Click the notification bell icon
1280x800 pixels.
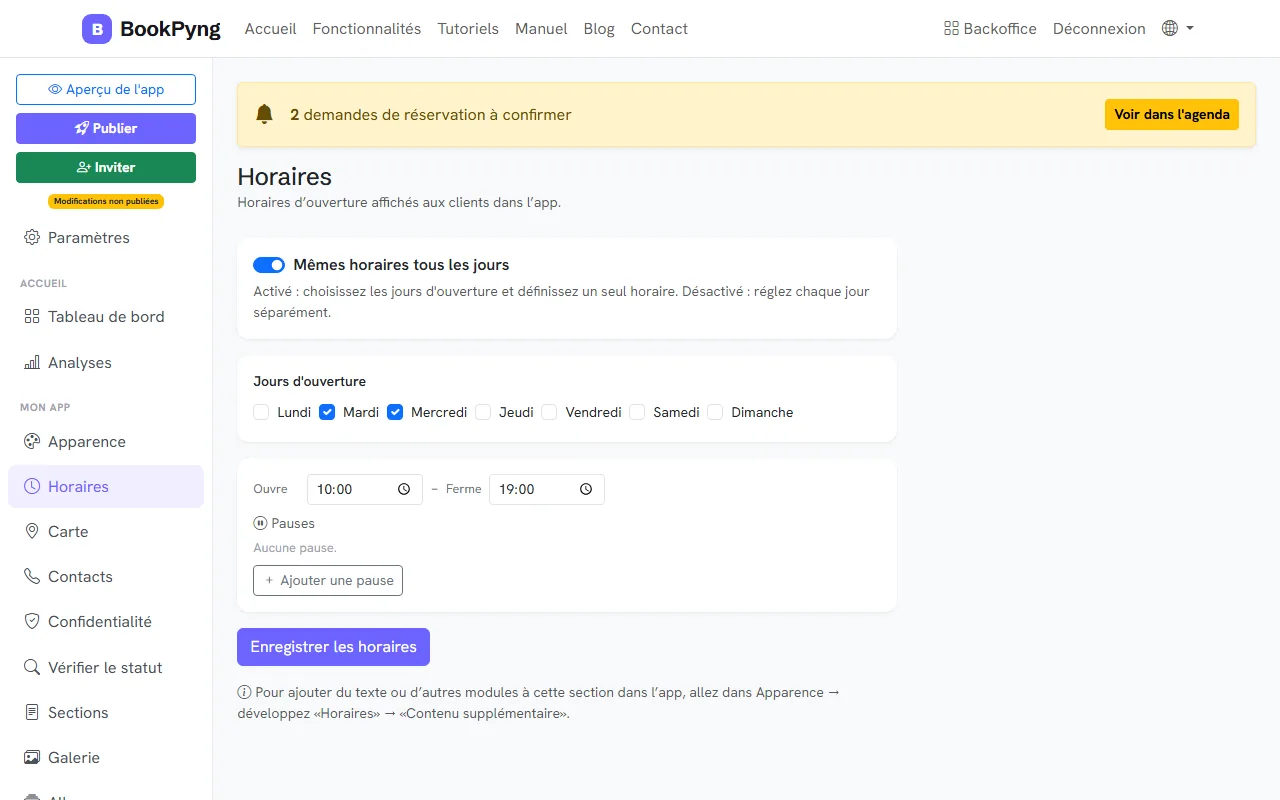pyautogui.click(x=264, y=114)
